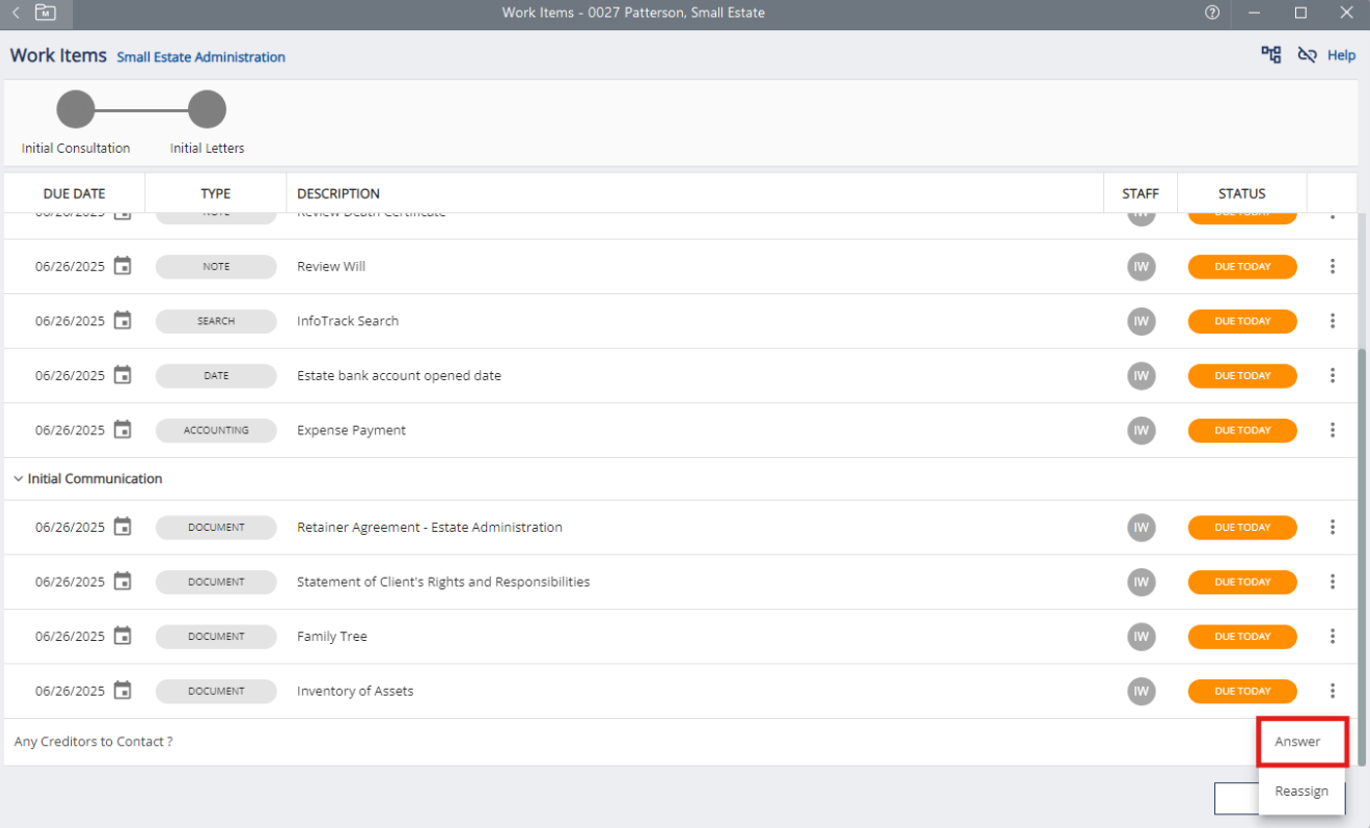Select the Initial Letters stage circle
Image resolution: width=1370 pixels, height=828 pixels.
tap(207, 110)
